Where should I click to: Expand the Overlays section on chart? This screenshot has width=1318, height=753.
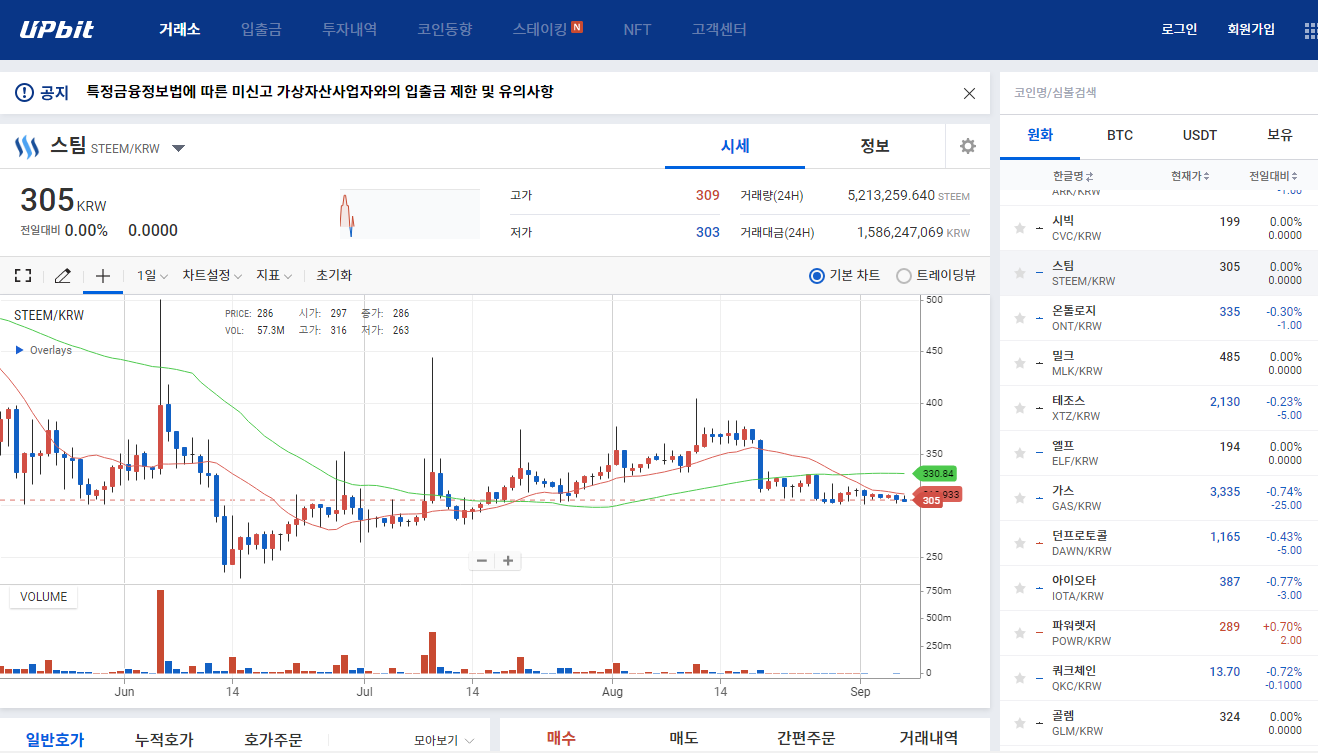click(x=43, y=350)
